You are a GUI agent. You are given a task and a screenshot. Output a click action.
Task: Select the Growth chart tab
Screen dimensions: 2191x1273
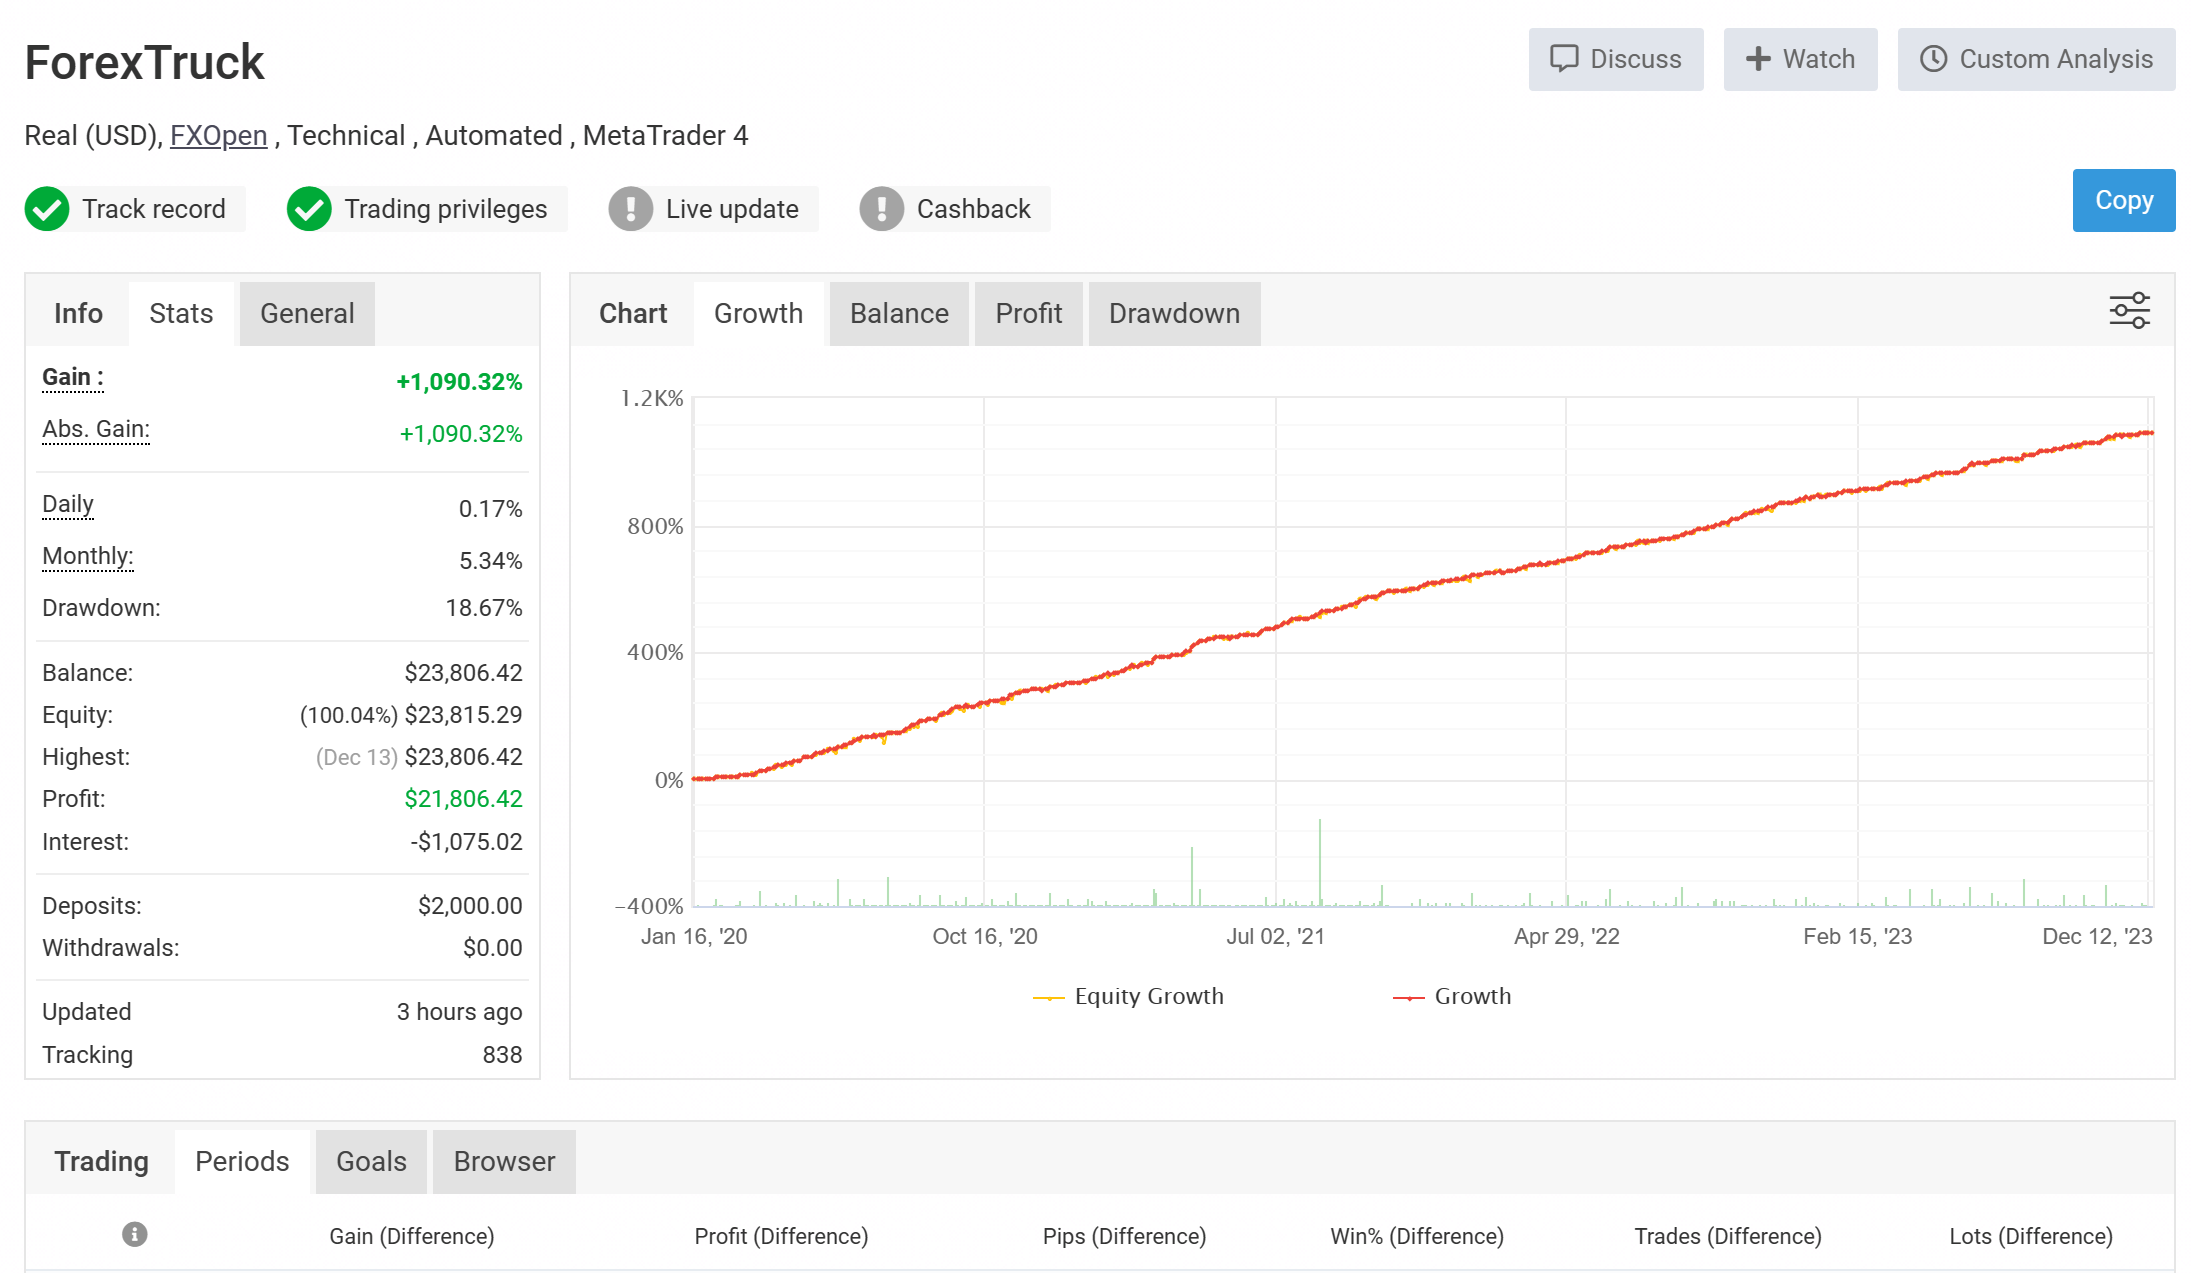click(758, 314)
